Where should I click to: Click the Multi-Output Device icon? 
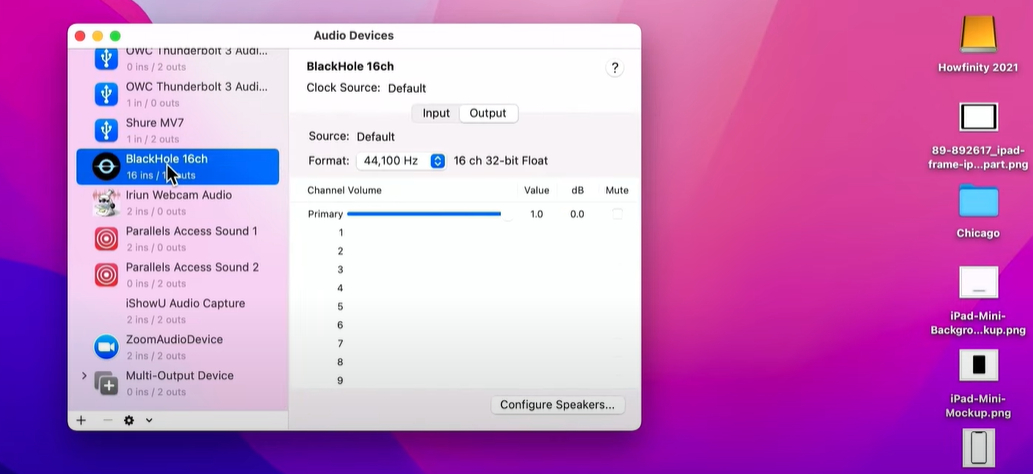pos(106,383)
